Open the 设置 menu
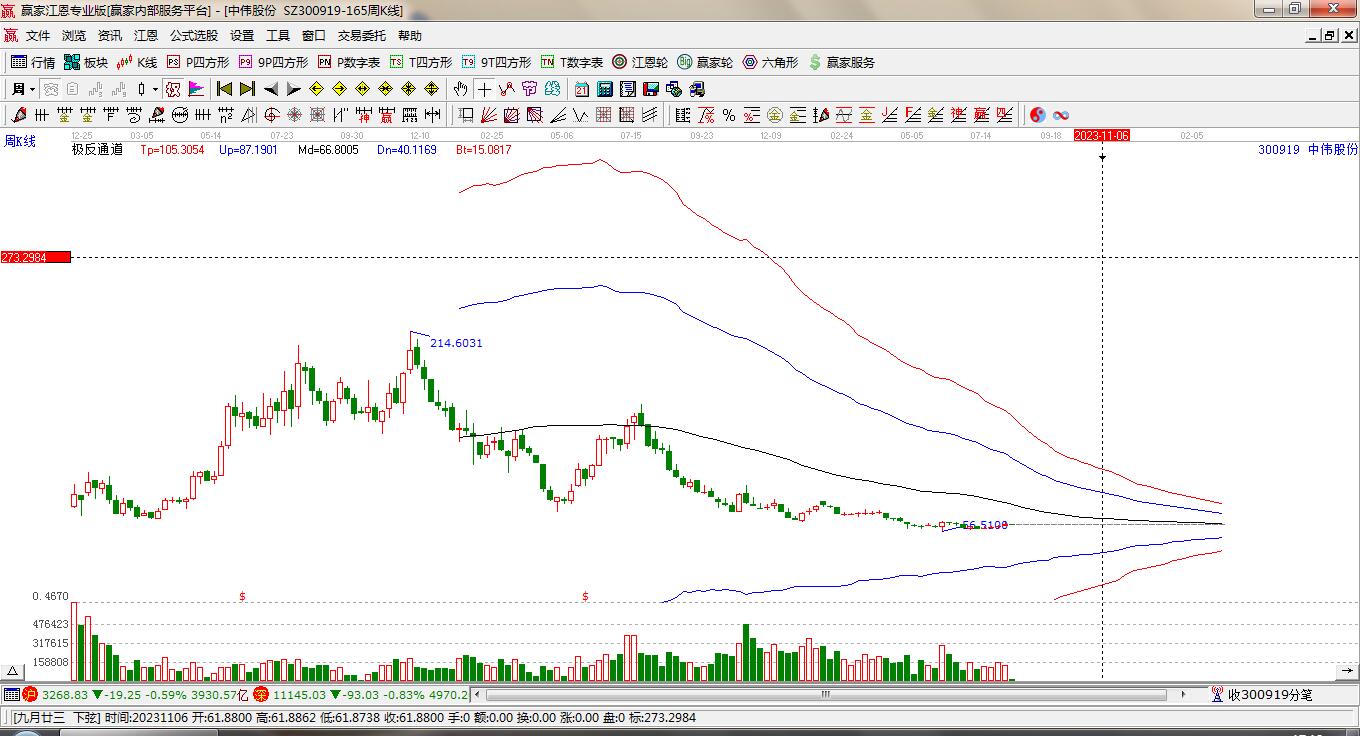 click(242, 36)
